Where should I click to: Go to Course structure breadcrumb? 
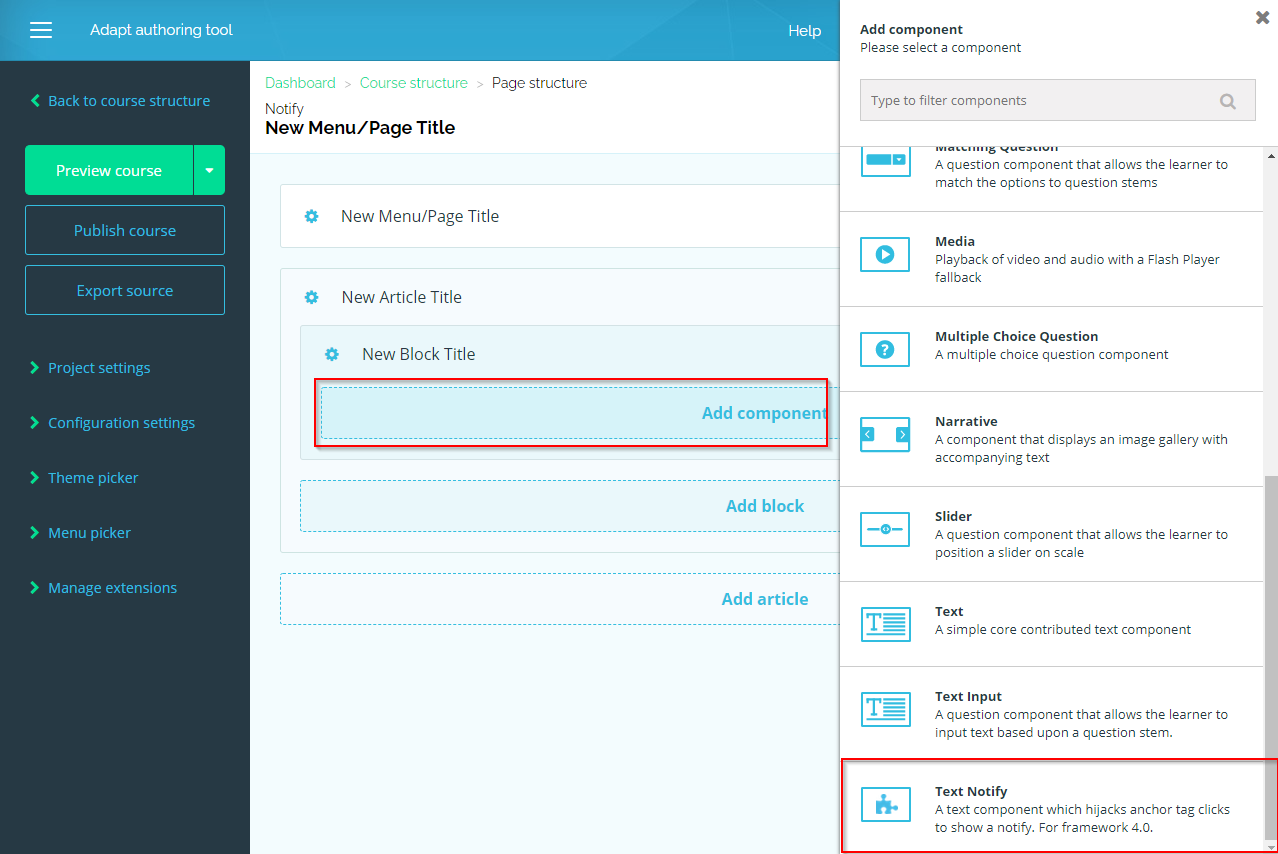[x=414, y=83]
